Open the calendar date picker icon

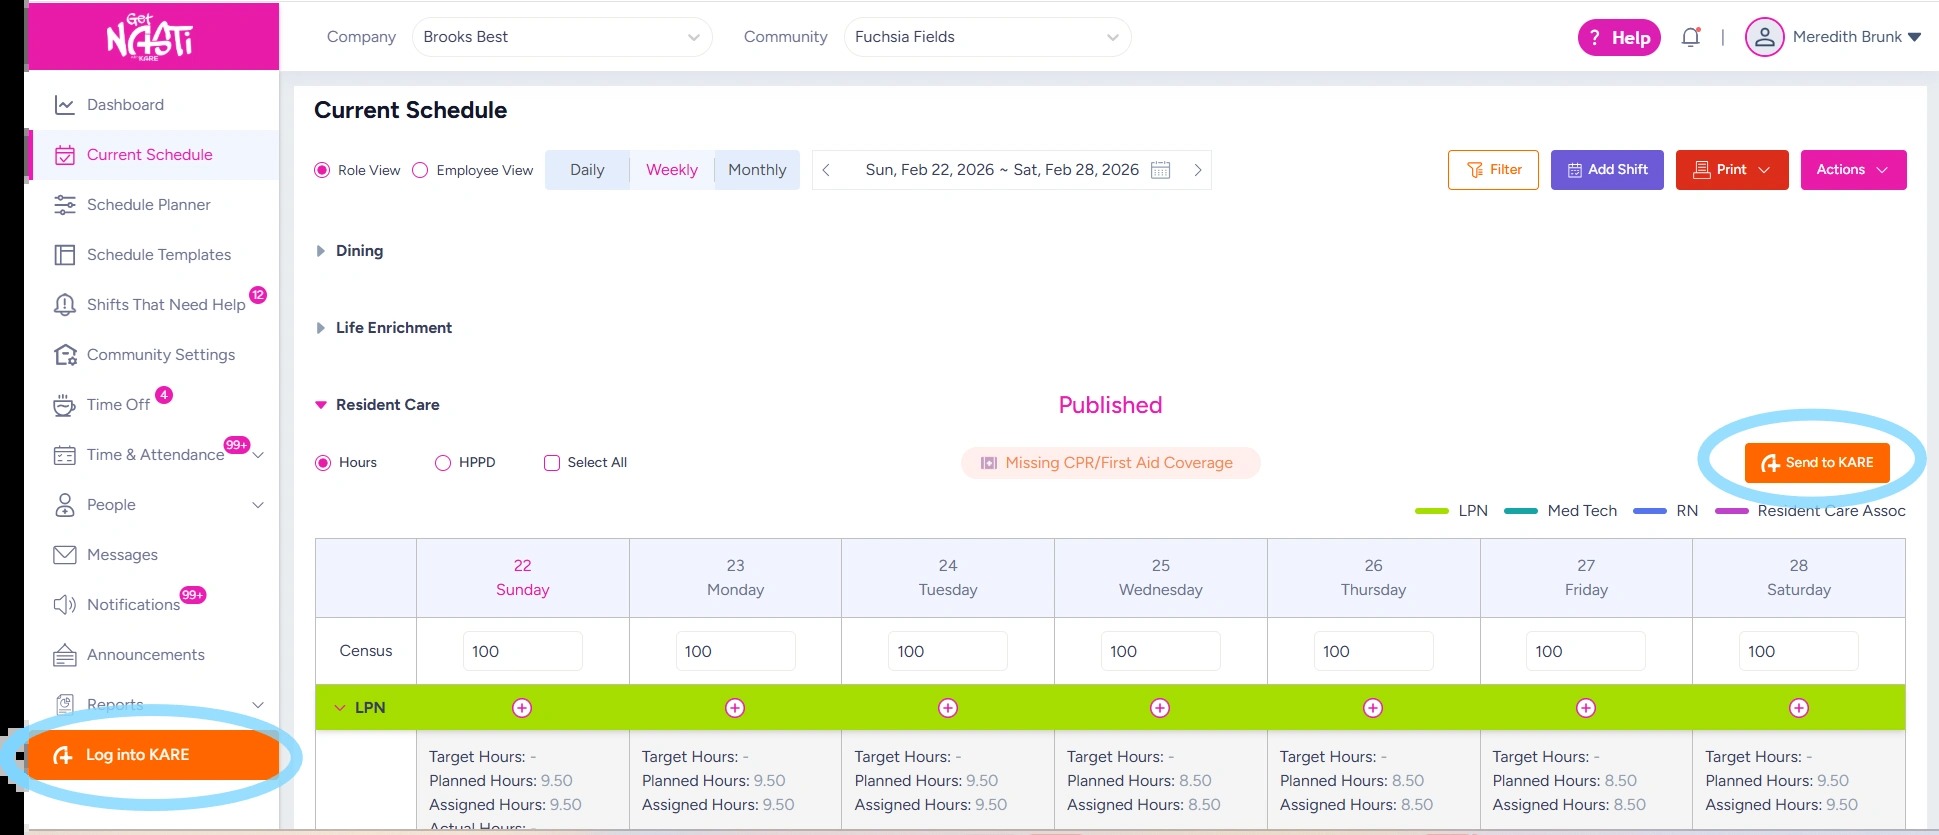[1160, 170]
